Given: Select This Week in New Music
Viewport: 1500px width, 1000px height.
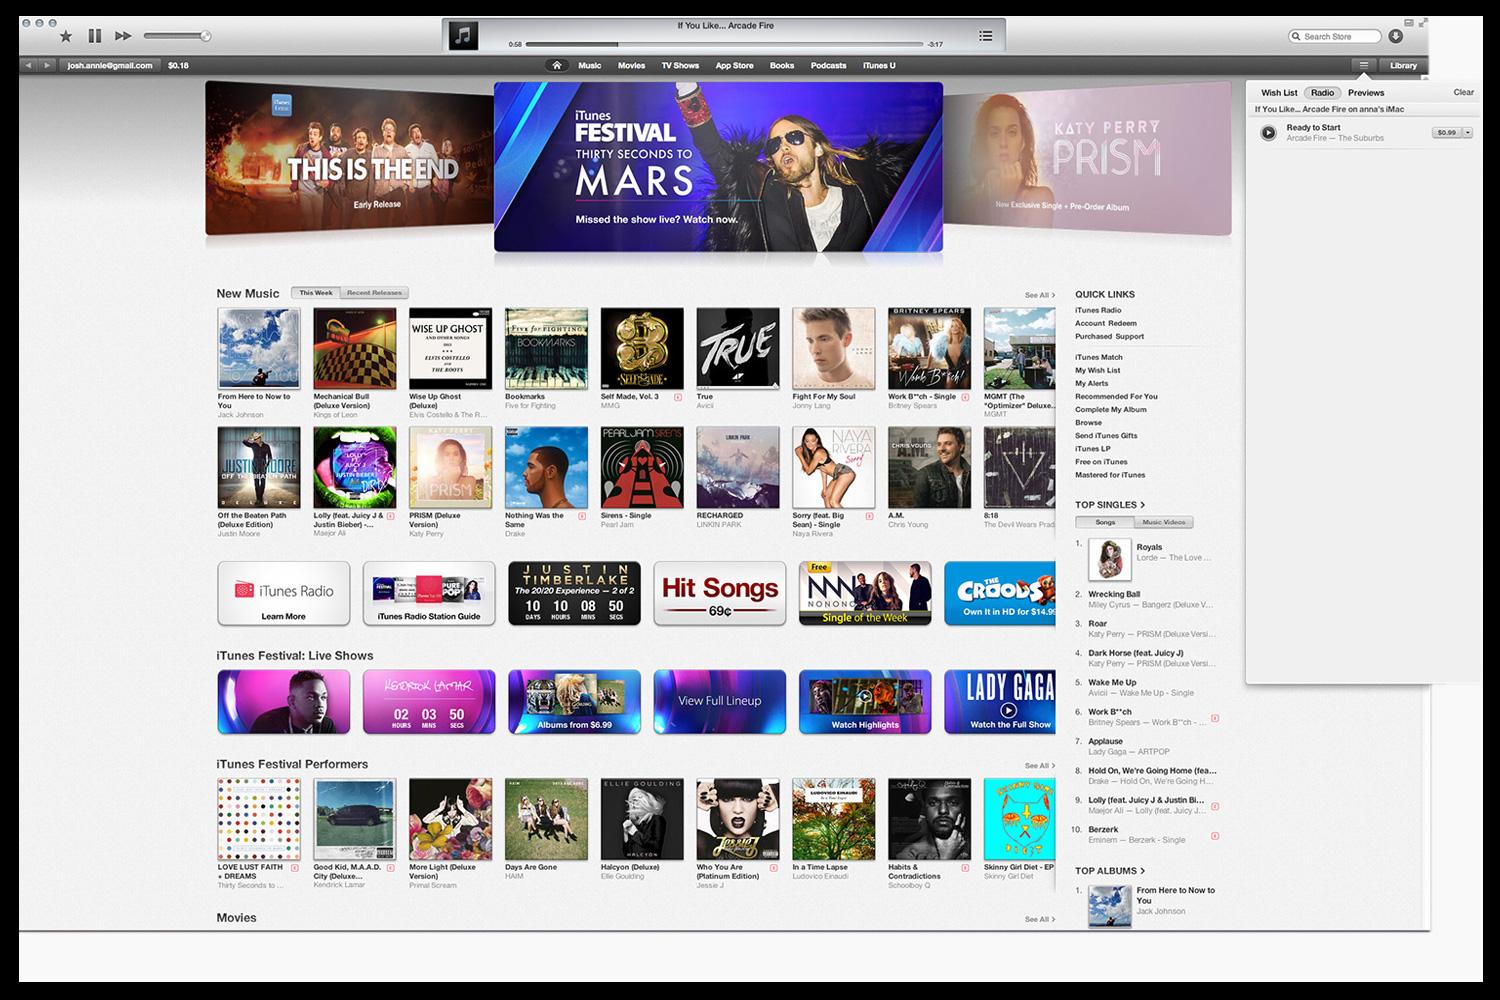Looking at the screenshot, I should coord(316,293).
